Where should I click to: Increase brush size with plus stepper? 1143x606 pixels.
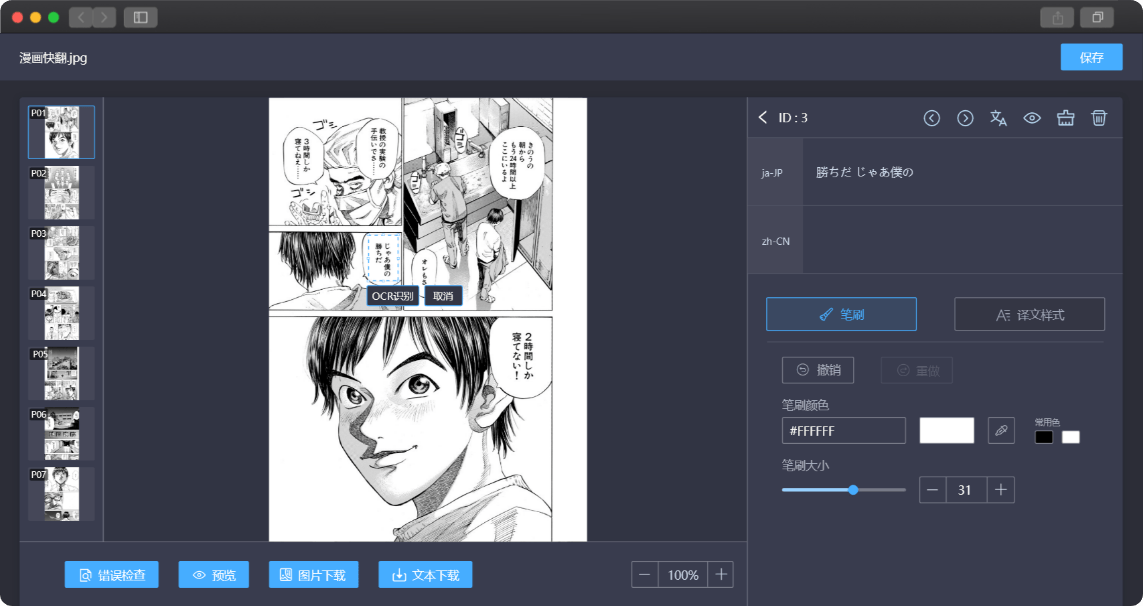pos(1001,490)
